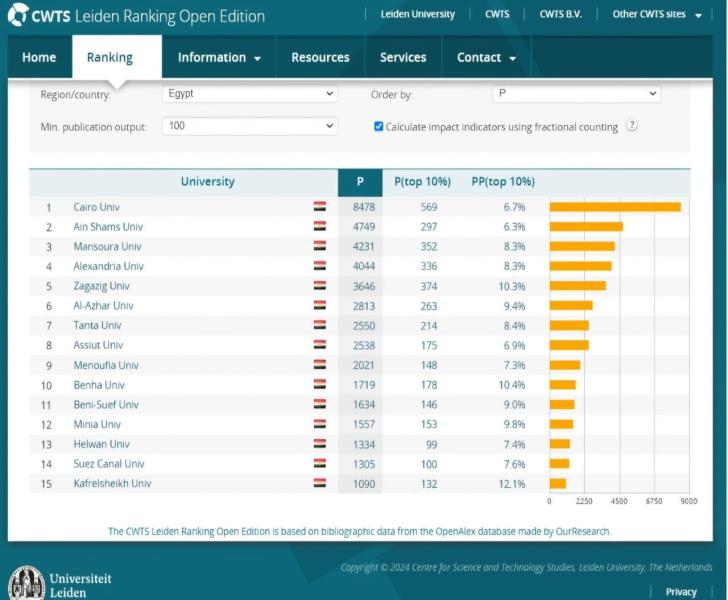Open Kafrelsheikh Univ link
Image resolution: width=728 pixels, height=600 pixels.
coord(112,483)
